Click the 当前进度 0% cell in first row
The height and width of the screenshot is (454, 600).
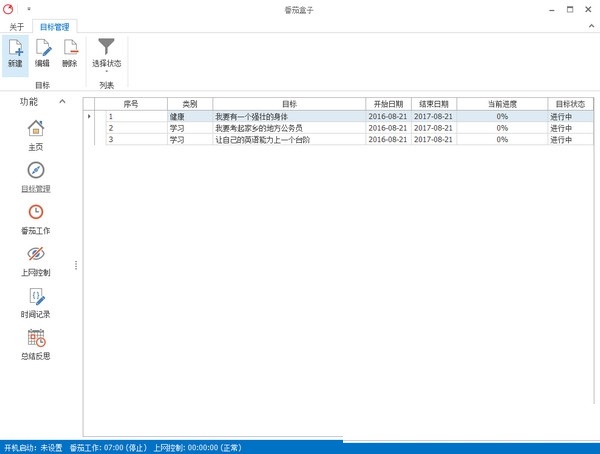click(502, 116)
